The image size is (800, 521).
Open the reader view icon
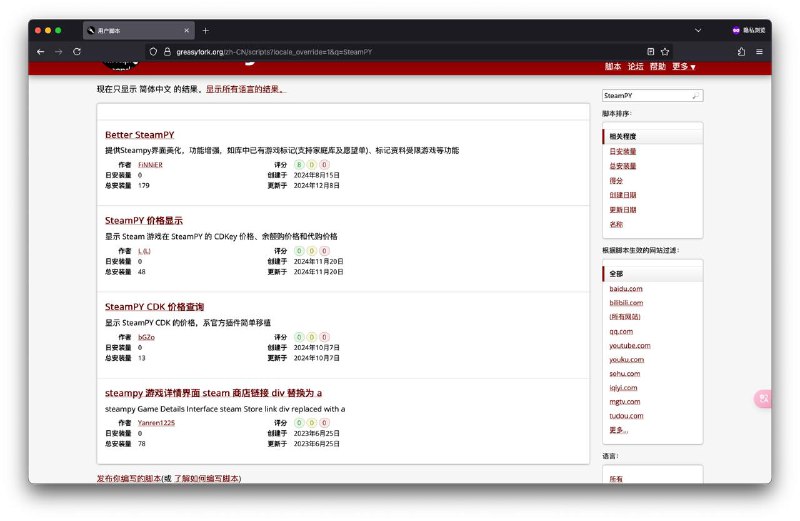point(651,51)
